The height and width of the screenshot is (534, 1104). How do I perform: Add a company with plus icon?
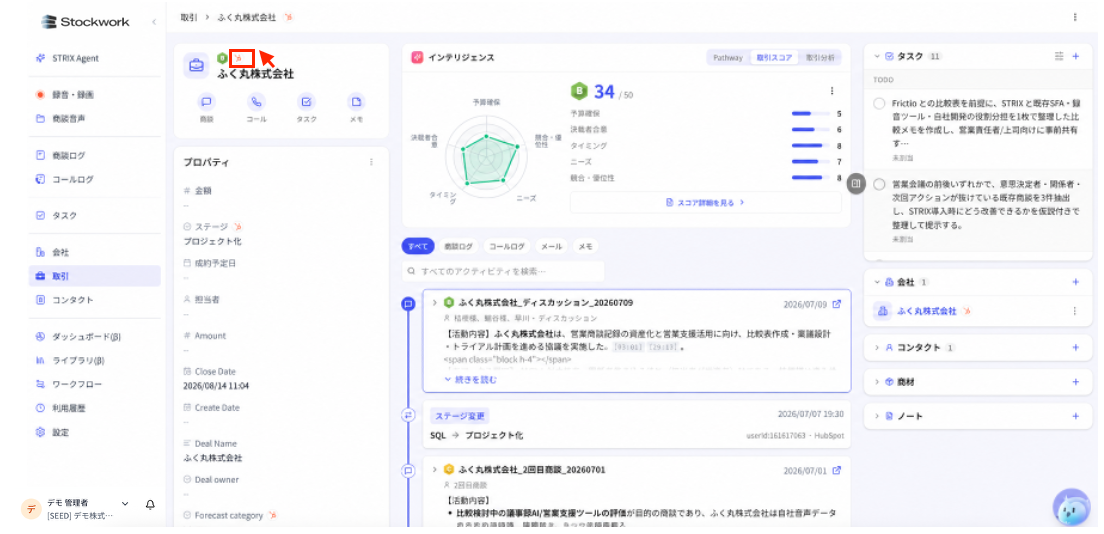point(1076,282)
